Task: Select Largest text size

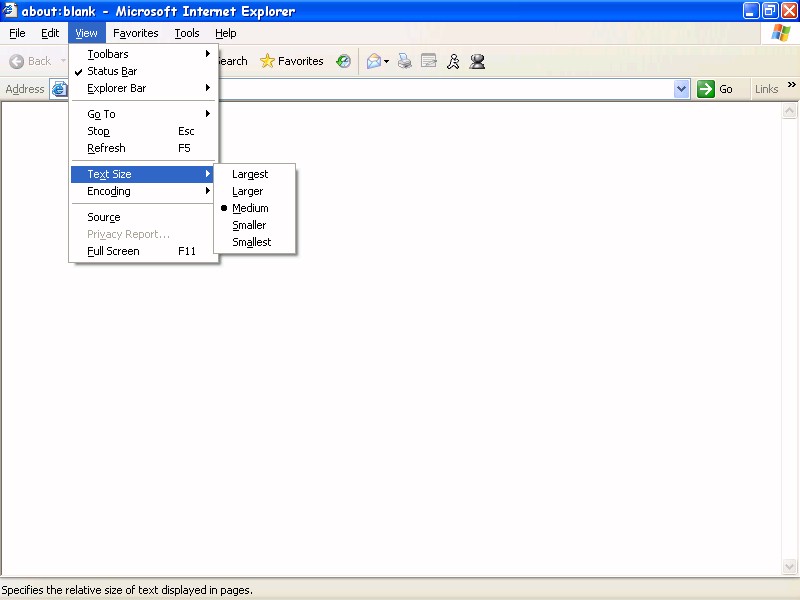Action: click(255, 174)
